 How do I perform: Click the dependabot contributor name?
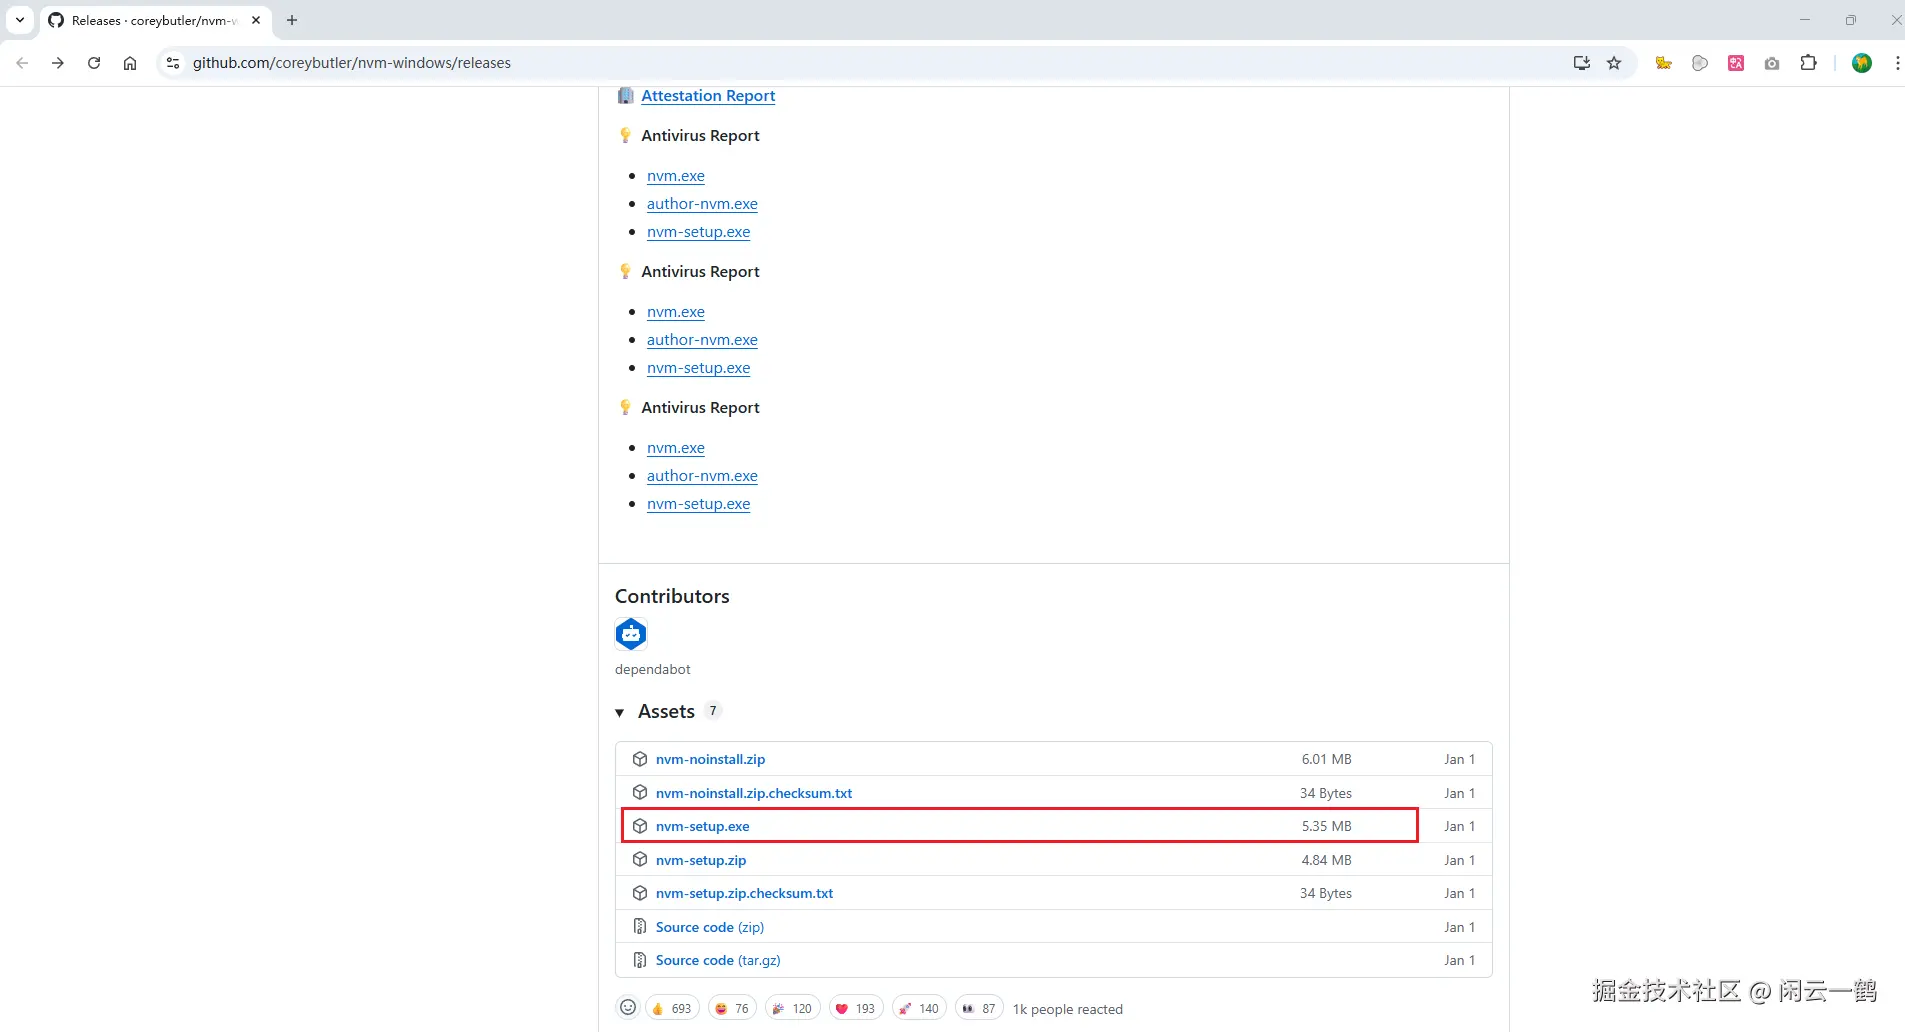(x=653, y=669)
